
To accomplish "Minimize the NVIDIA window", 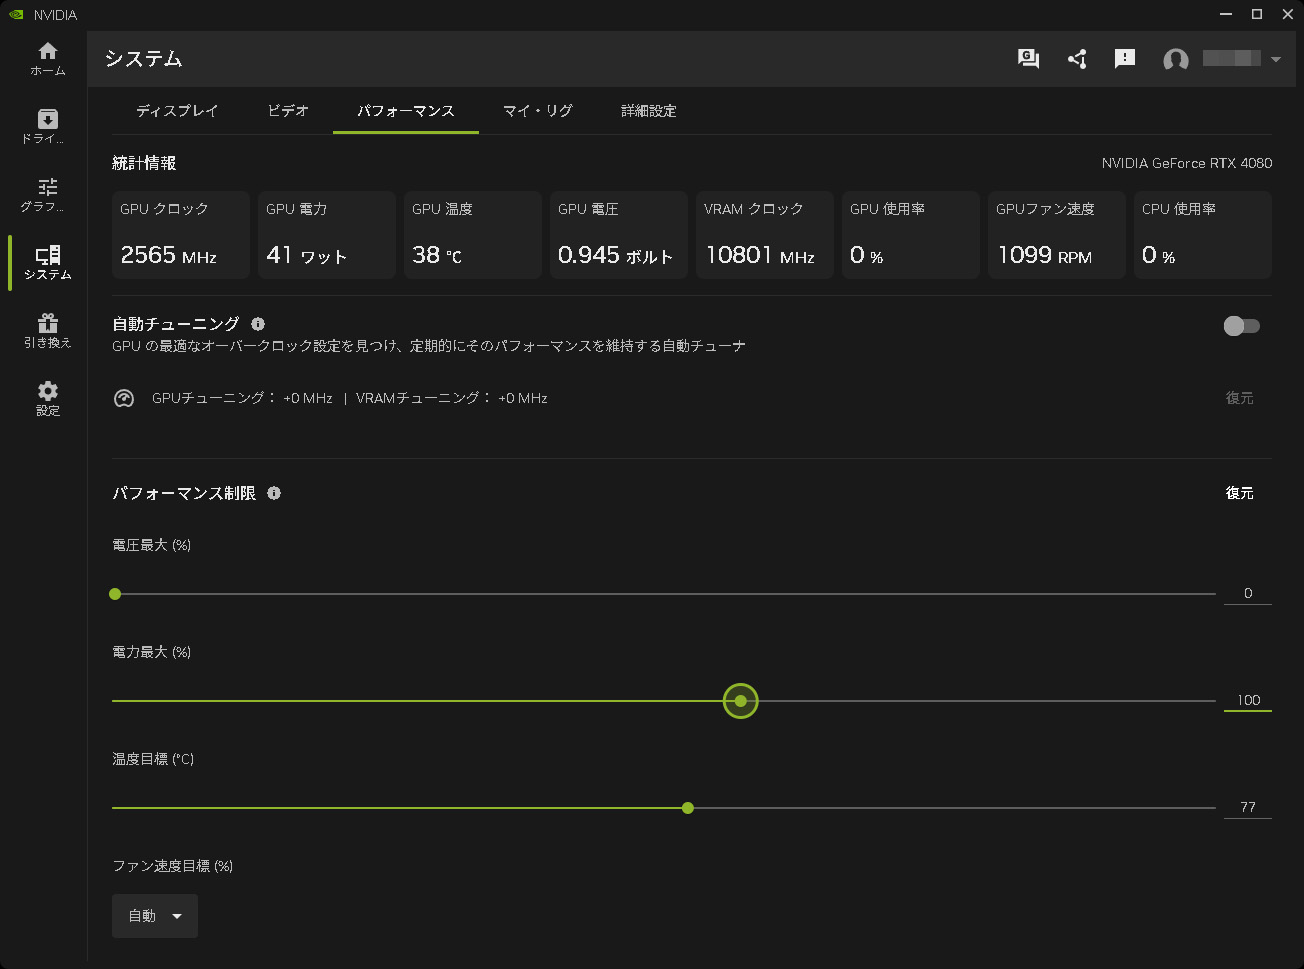I will pos(1226,14).
